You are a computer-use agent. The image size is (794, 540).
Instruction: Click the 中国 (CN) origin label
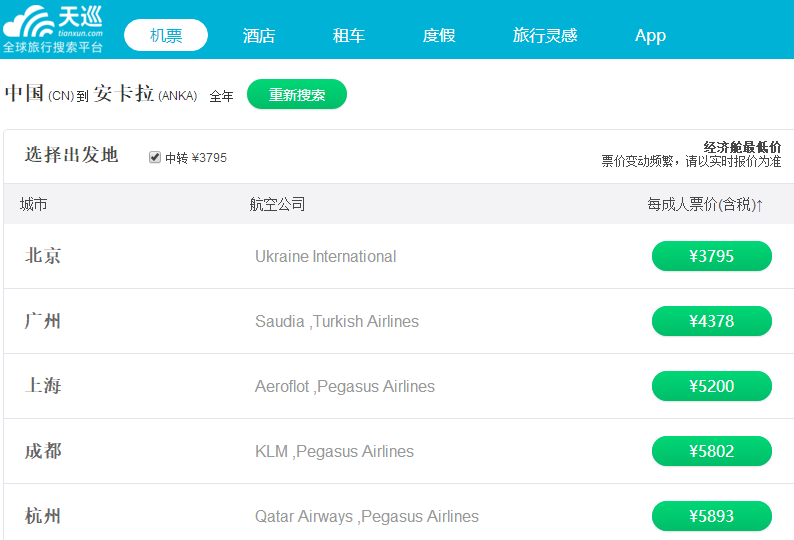(39, 94)
